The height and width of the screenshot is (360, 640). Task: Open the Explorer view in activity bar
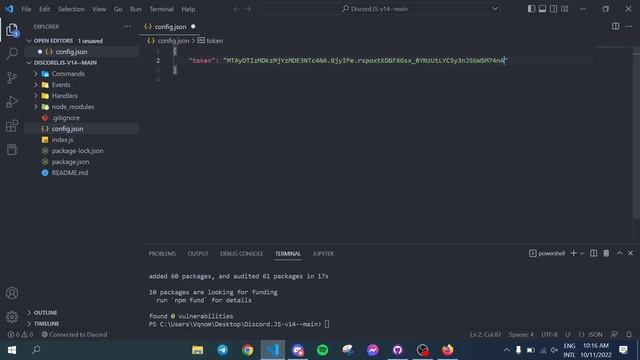click(12, 29)
